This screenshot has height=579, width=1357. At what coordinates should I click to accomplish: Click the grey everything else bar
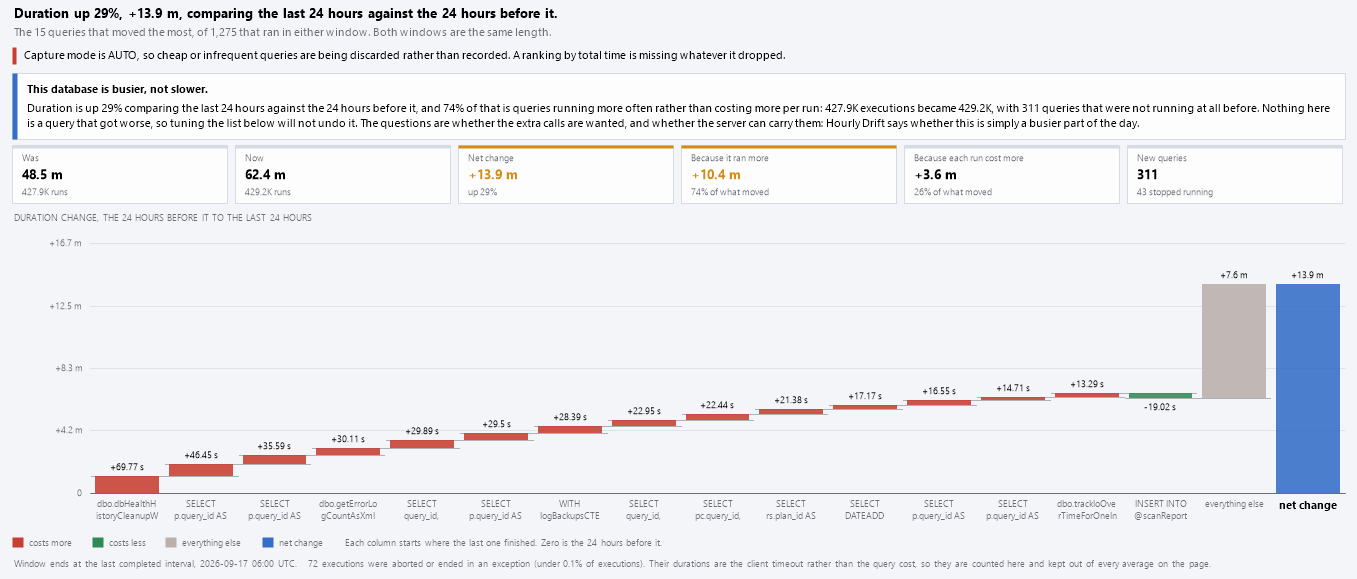(1234, 341)
